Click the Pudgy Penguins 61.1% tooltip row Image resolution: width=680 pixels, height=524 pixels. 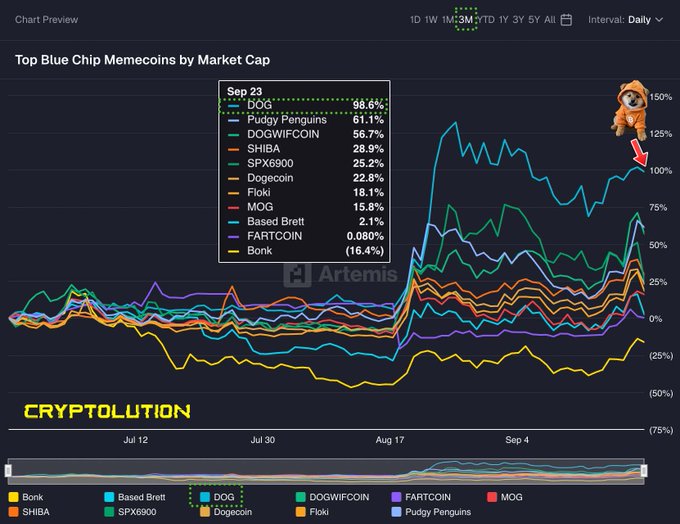(305, 120)
